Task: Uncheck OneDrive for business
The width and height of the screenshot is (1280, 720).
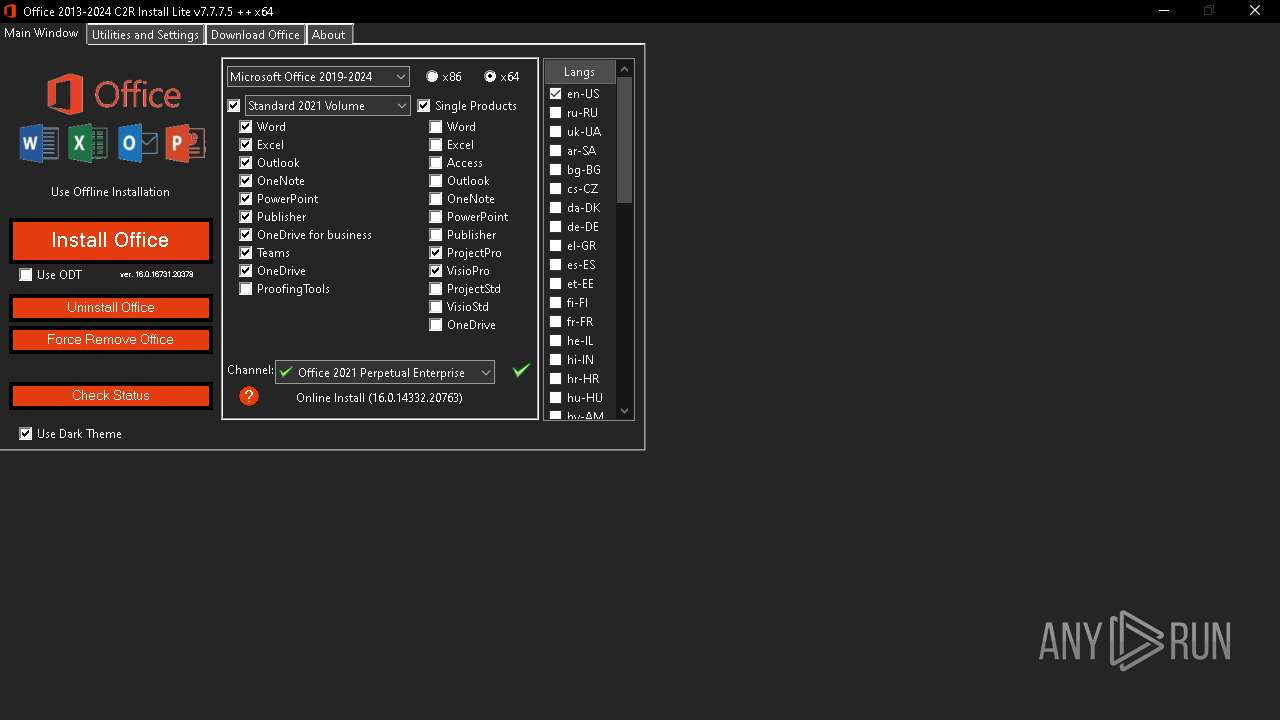Action: (246, 235)
